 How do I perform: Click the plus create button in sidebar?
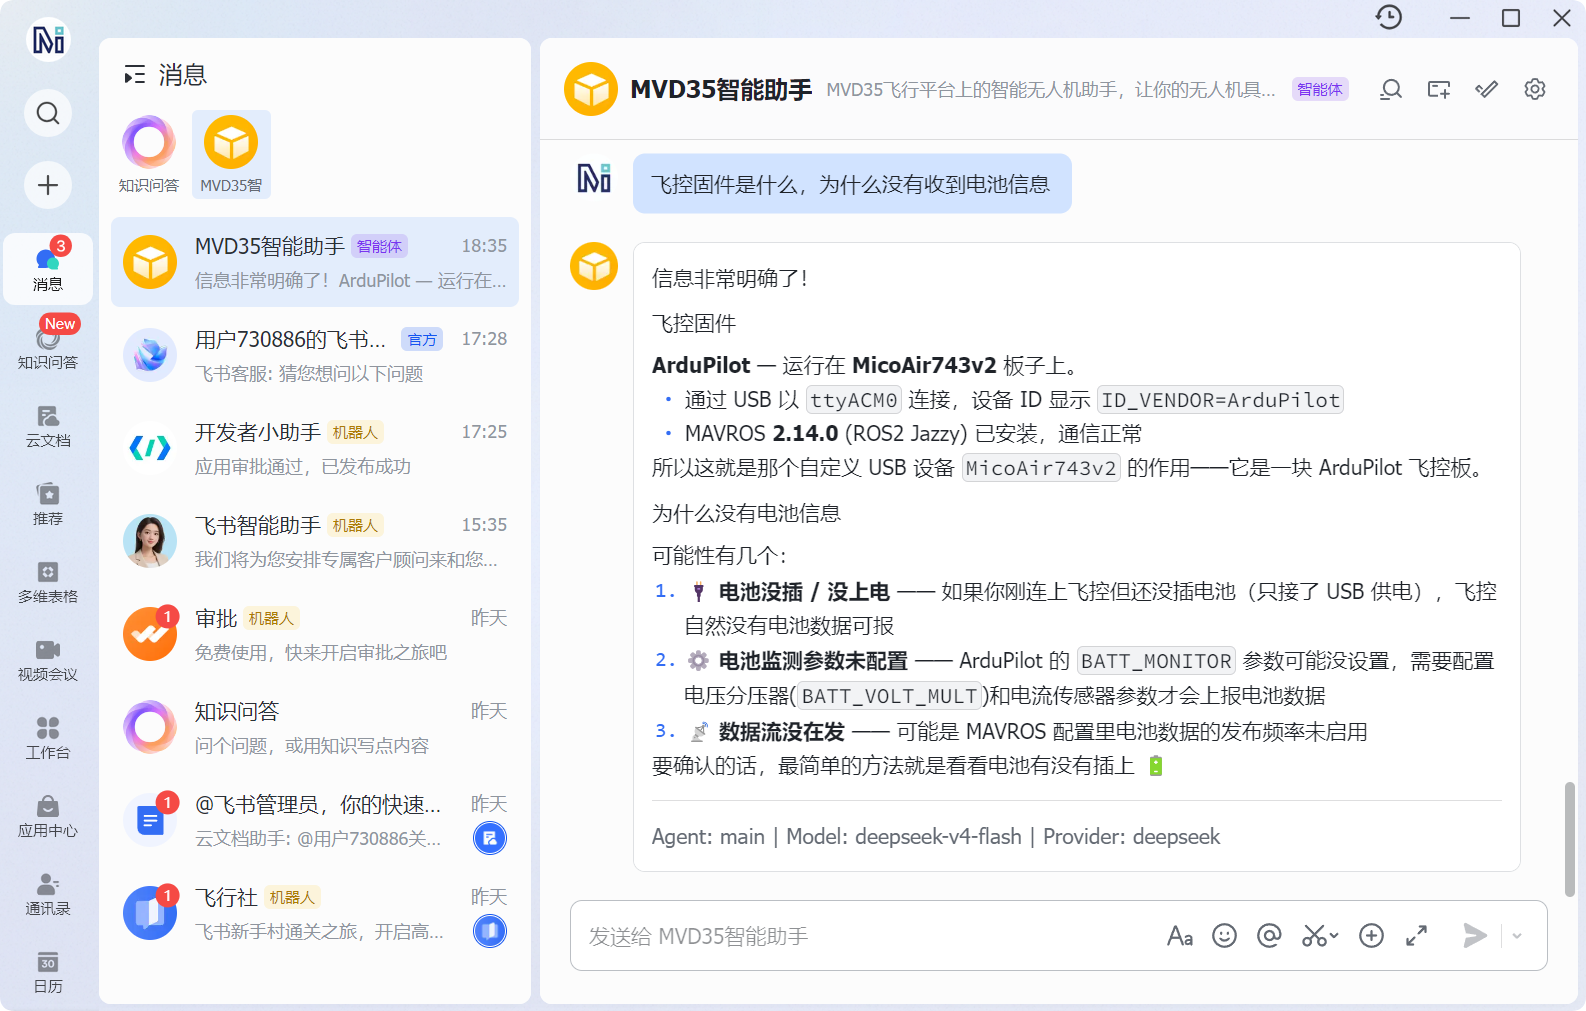tap(48, 185)
